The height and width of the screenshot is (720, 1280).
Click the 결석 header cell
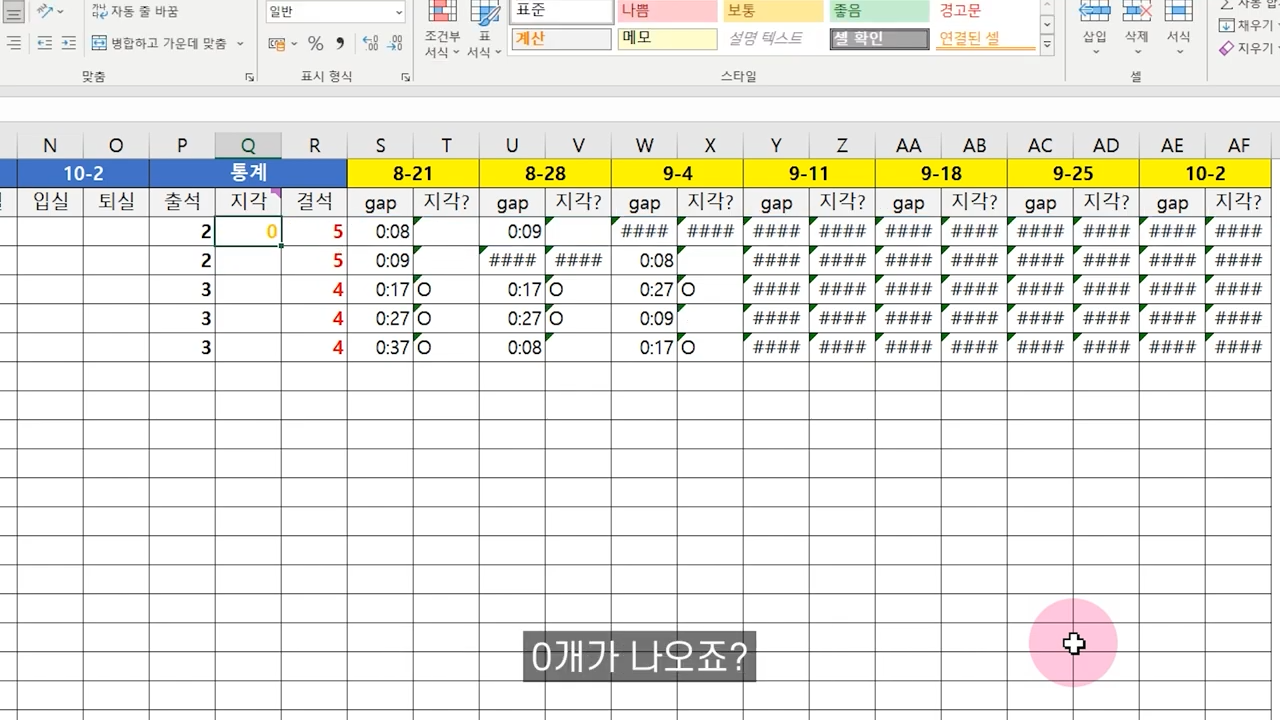pos(314,202)
